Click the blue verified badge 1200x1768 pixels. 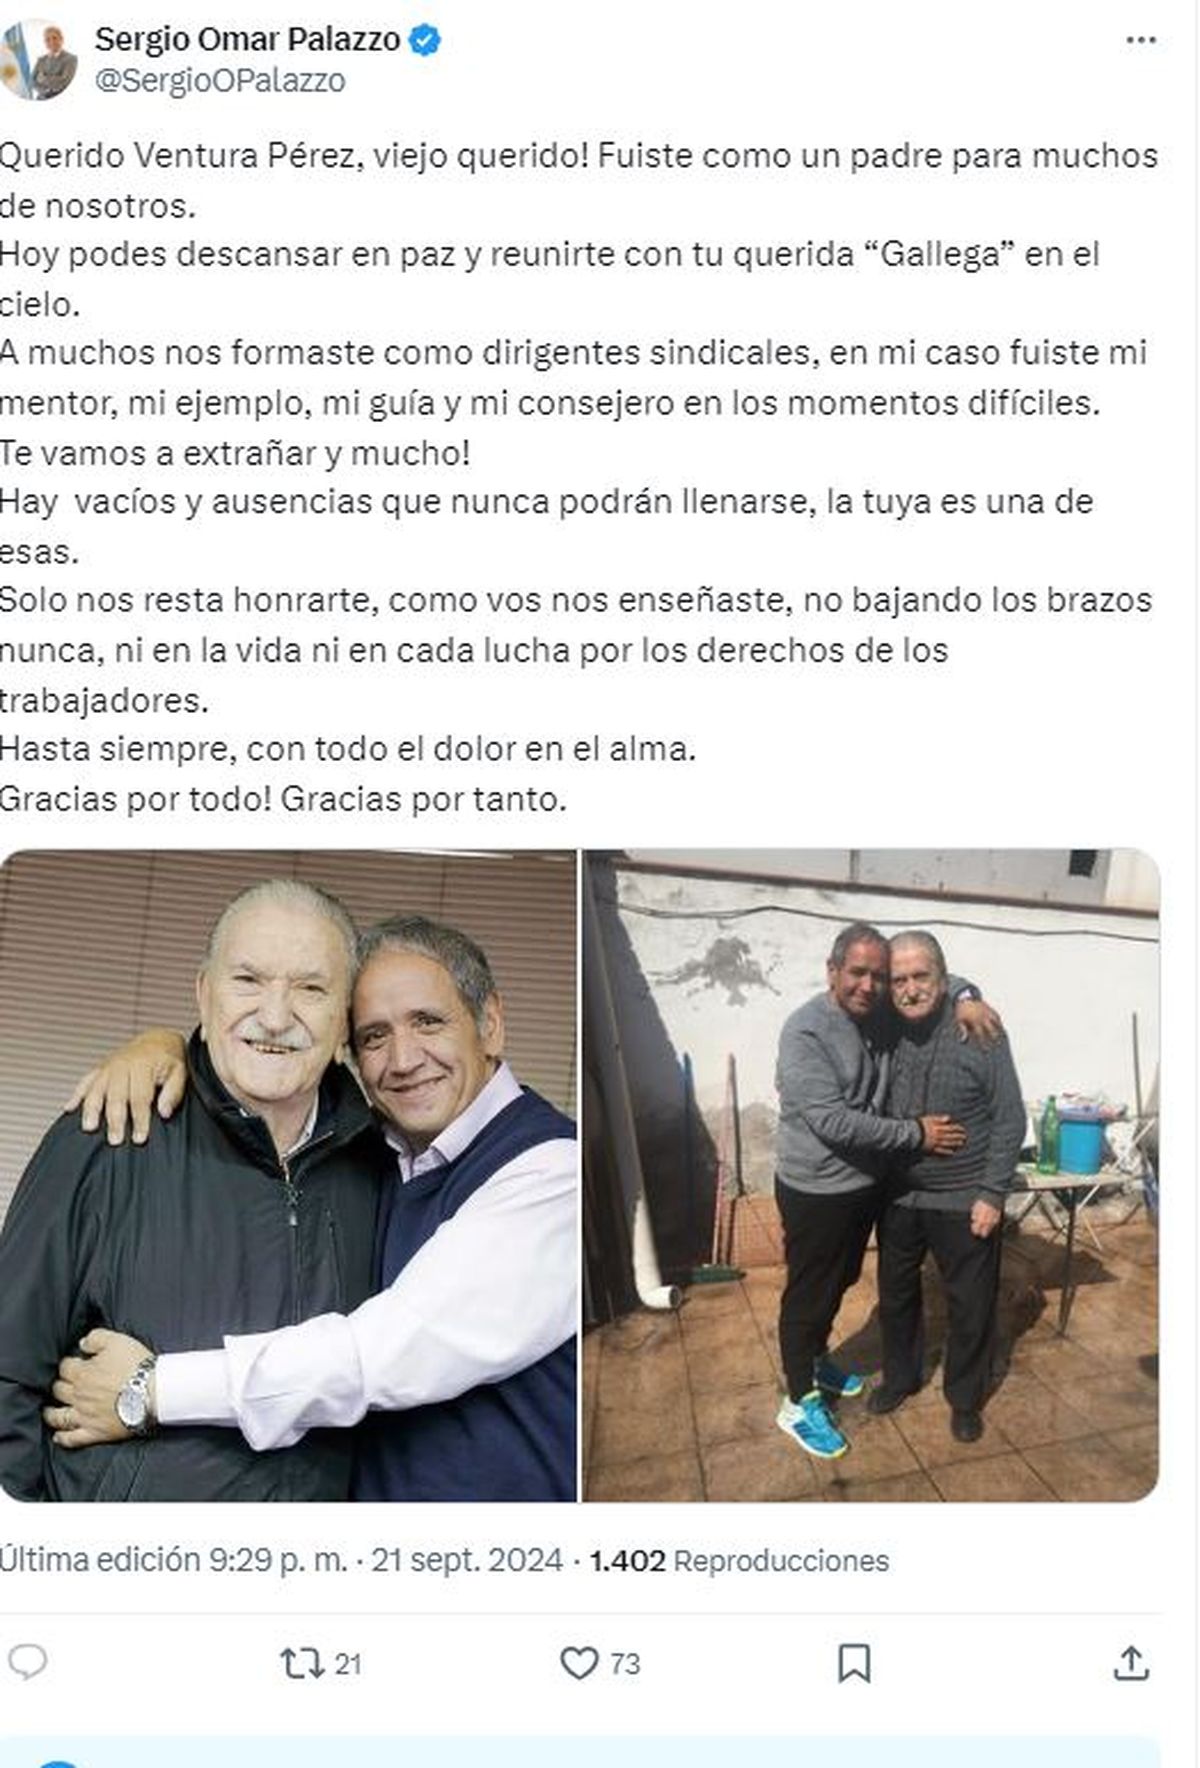pos(426,40)
